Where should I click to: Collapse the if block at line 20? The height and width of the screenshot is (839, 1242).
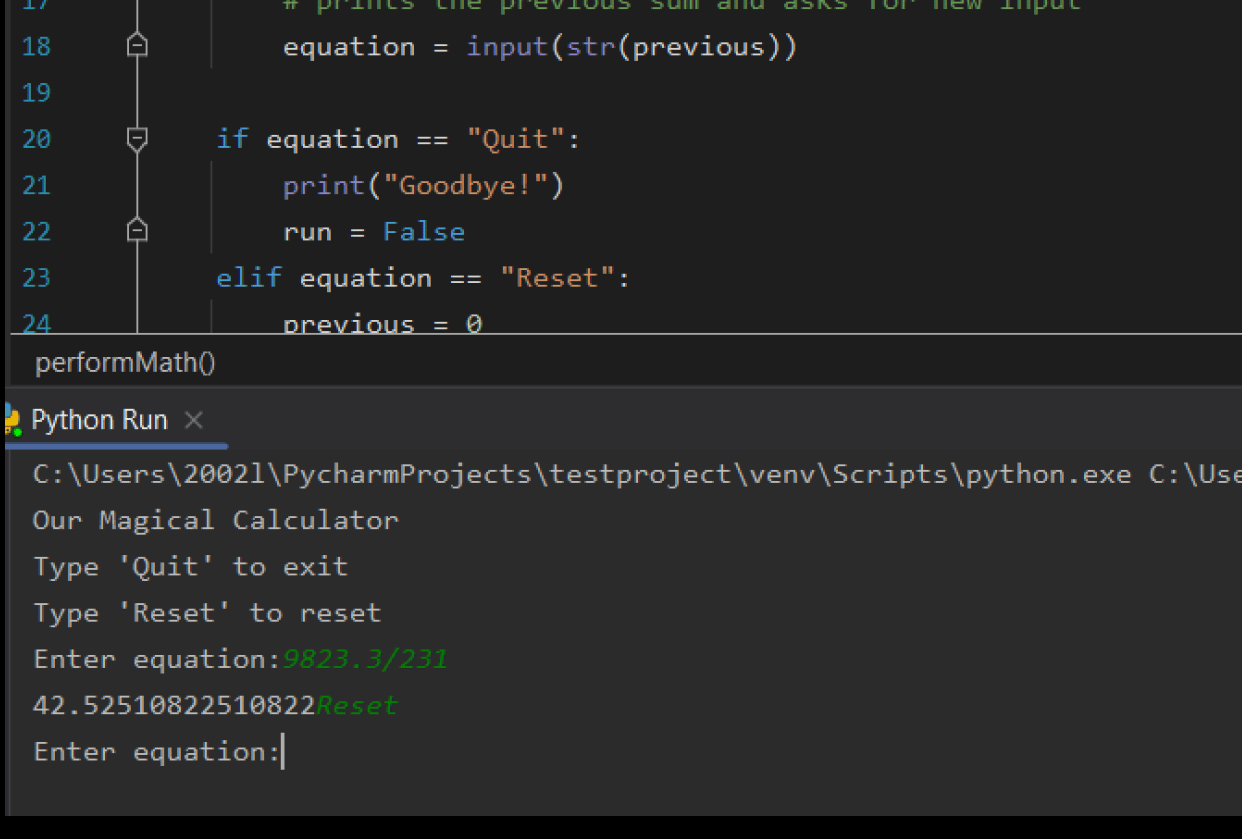point(138,139)
